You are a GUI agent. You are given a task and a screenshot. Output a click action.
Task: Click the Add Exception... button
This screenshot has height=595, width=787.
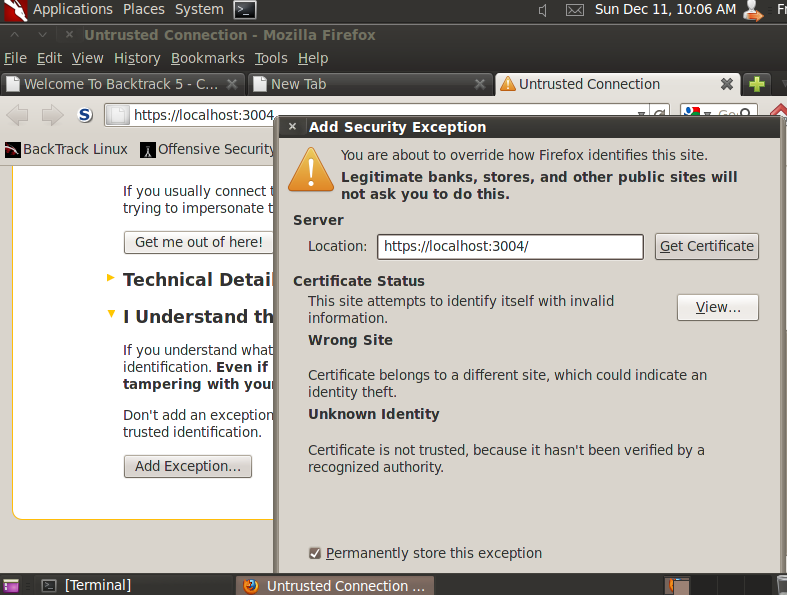click(x=188, y=466)
